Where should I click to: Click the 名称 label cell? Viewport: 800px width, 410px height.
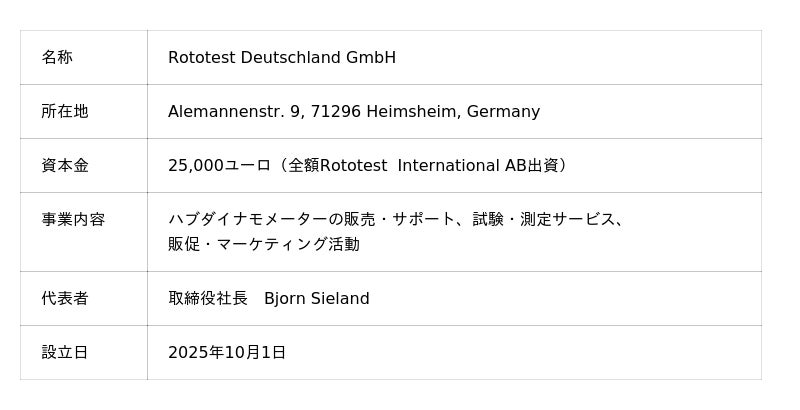coord(57,58)
